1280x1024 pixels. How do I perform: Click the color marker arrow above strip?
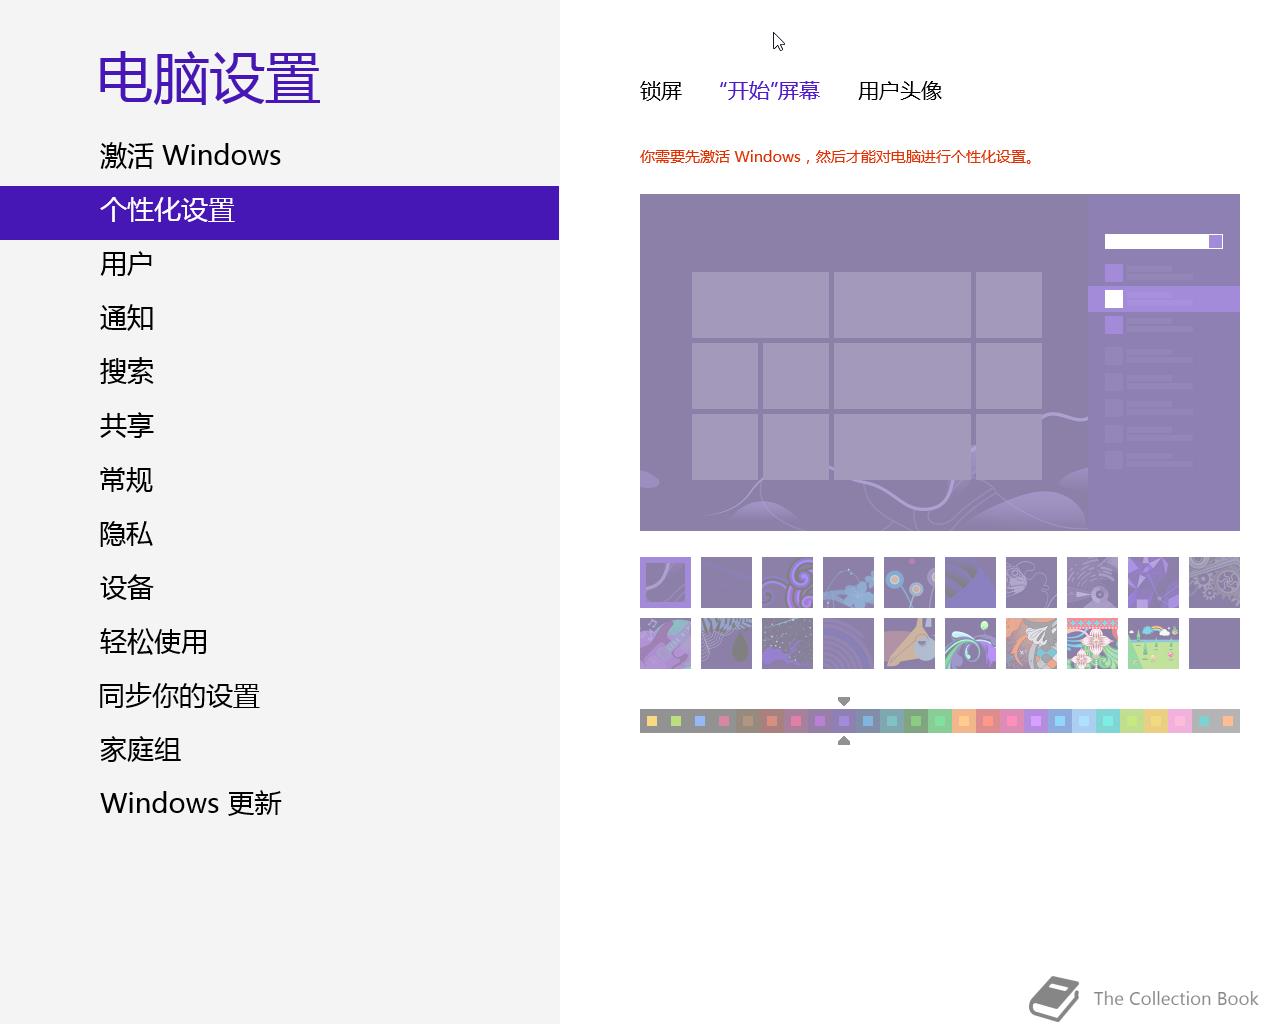pos(844,701)
